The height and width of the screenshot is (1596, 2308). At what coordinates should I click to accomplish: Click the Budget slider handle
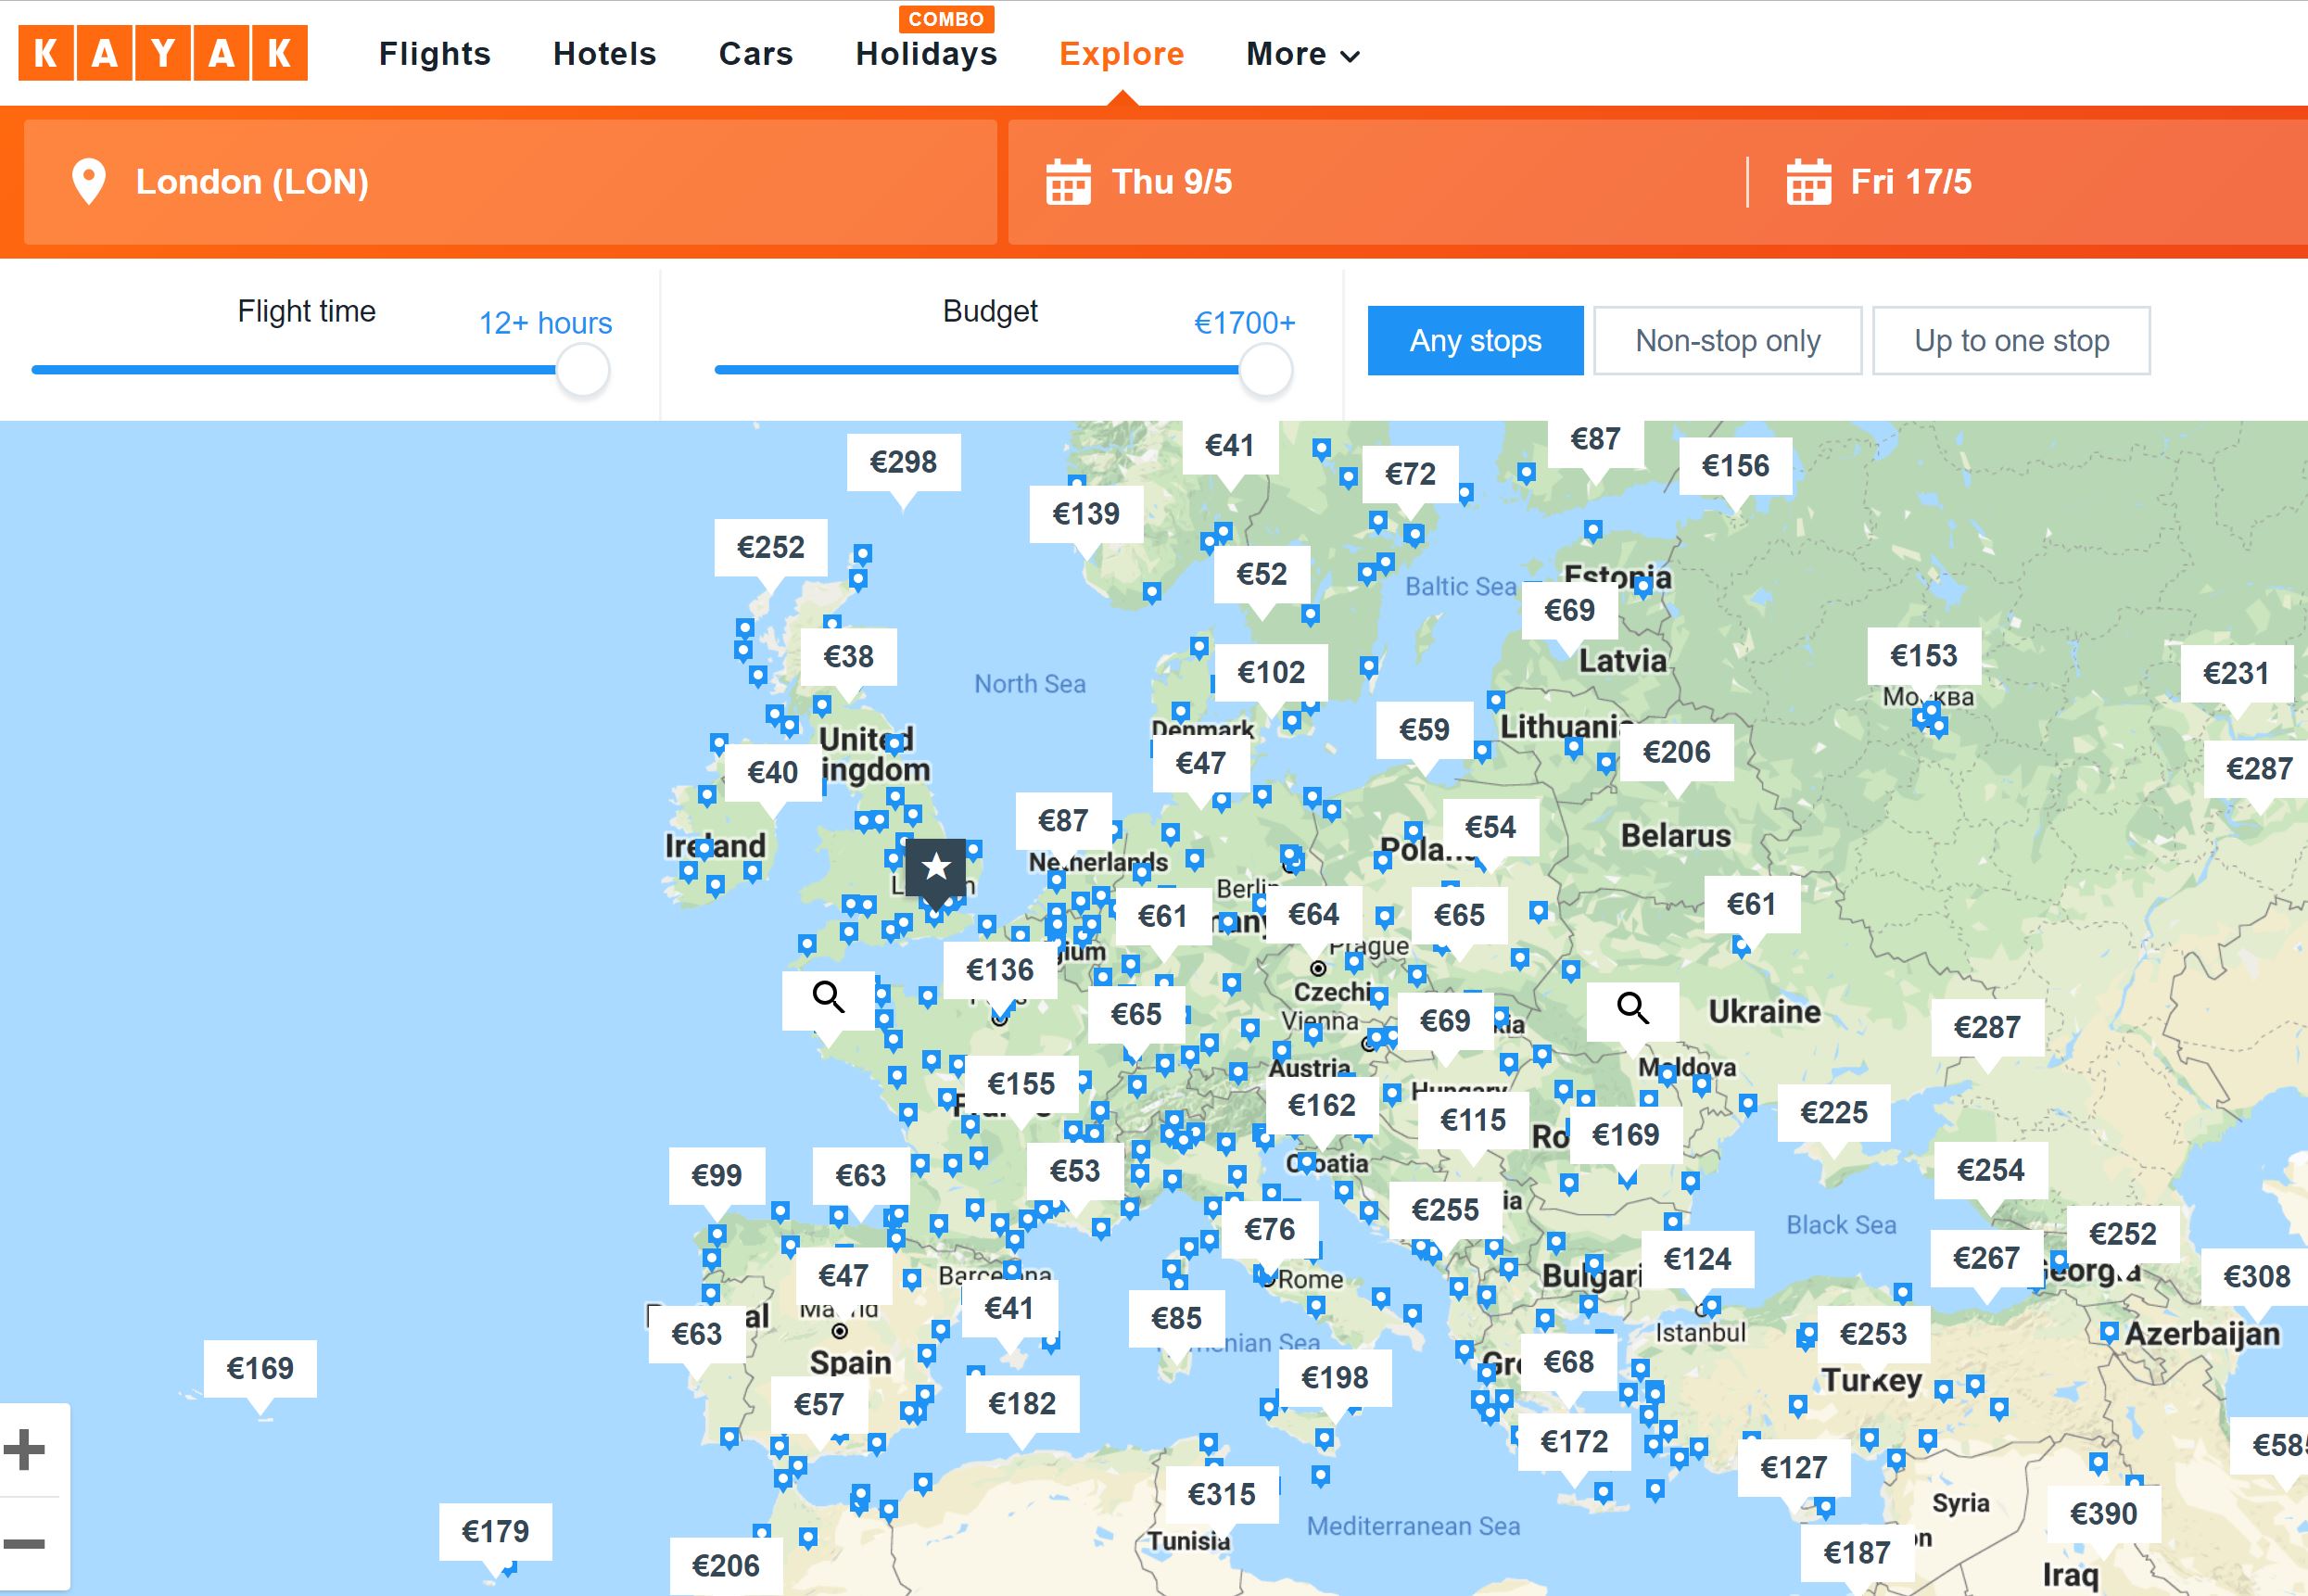pos(1266,370)
